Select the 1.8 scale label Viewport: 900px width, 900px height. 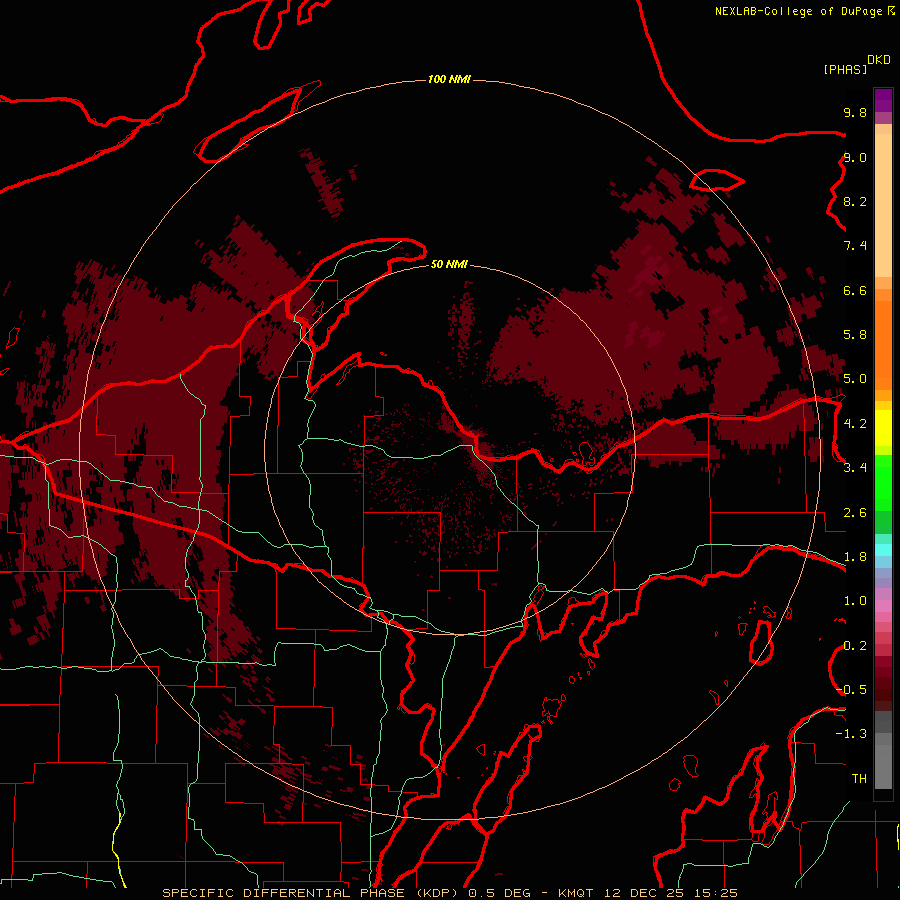point(855,557)
